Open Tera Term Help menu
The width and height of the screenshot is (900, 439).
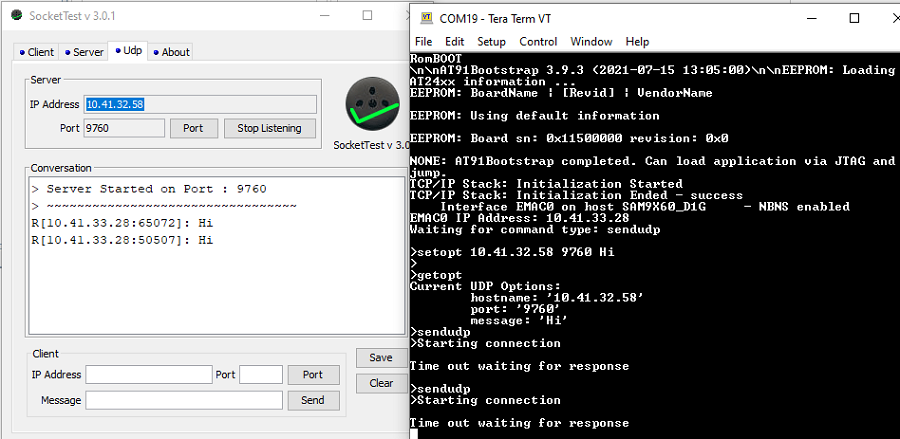pos(637,42)
